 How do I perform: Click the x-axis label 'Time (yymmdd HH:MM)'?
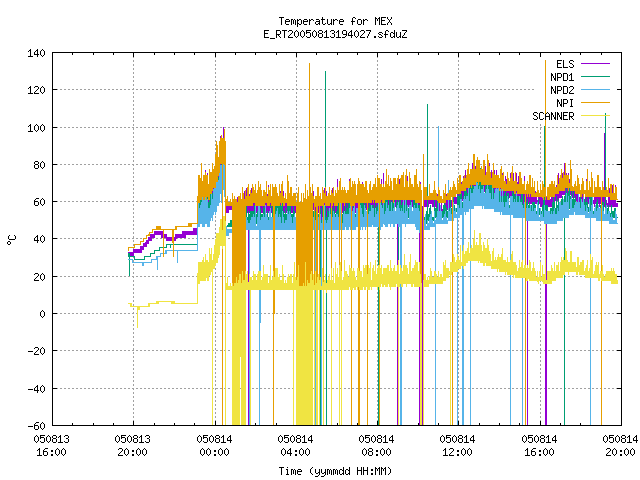tap(335, 471)
